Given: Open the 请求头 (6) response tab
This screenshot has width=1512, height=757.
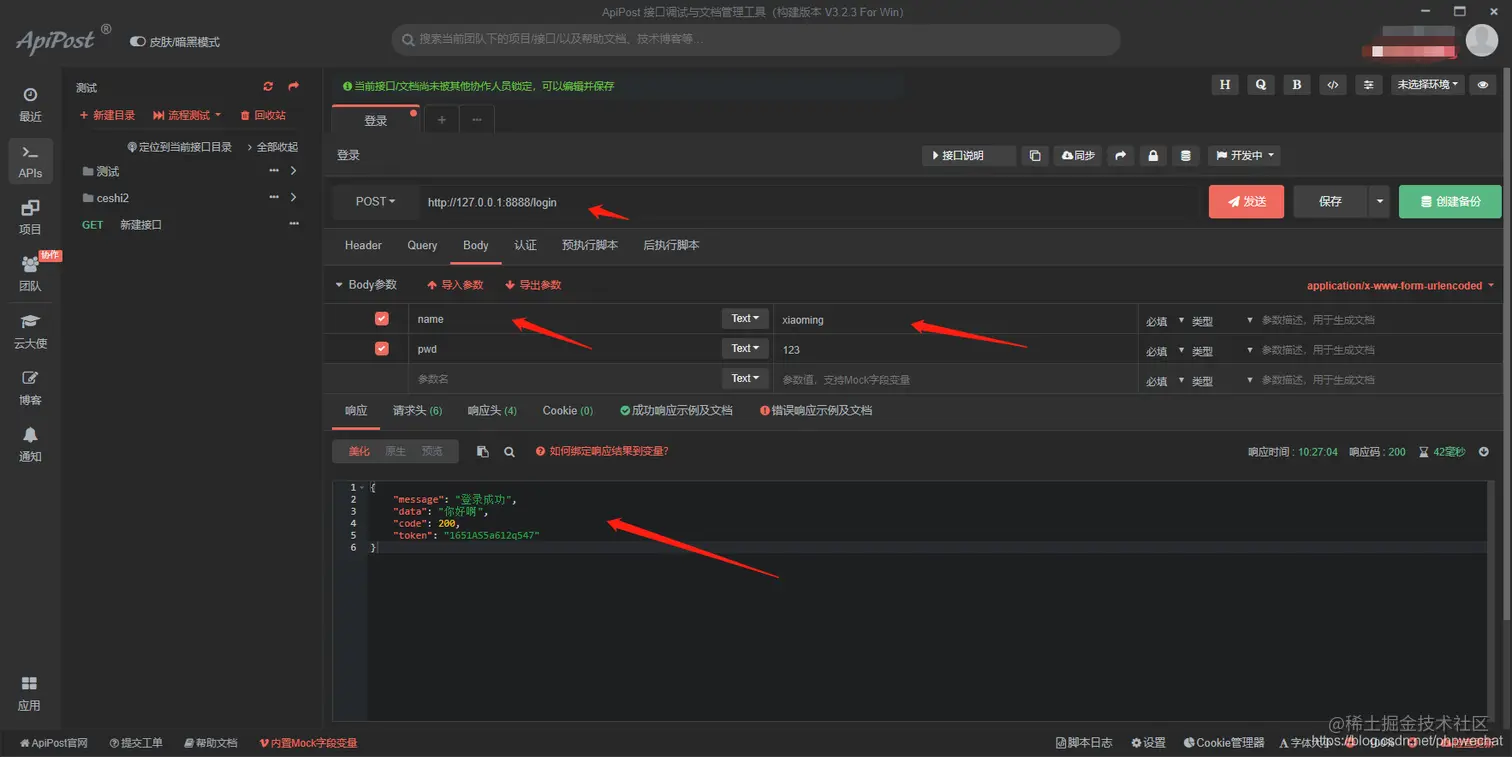Looking at the screenshot, I should 417,411.
